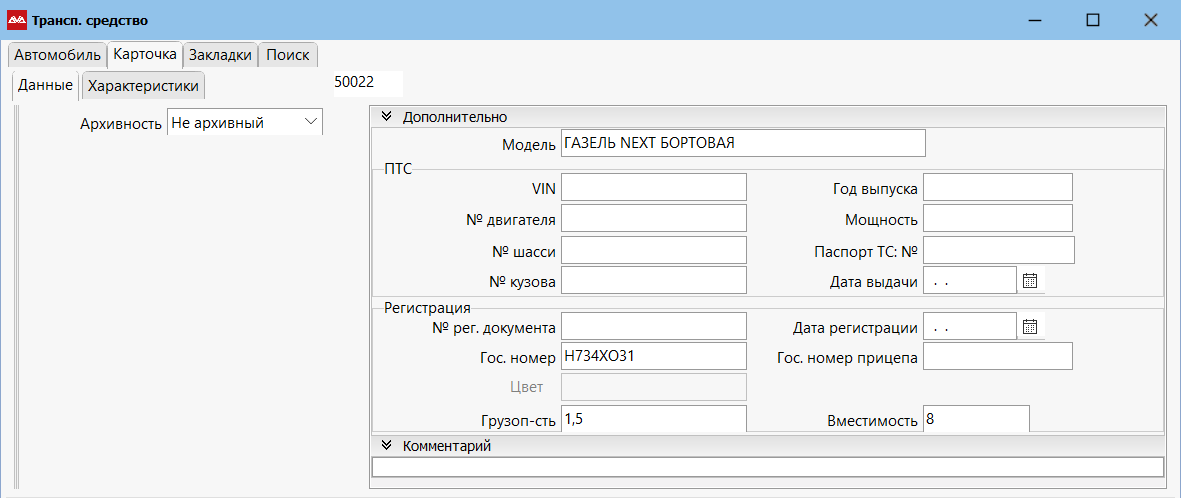Click the application logo in title bar
The height and width of the screenshot is (498, 1181).
(x=16, y=20)
